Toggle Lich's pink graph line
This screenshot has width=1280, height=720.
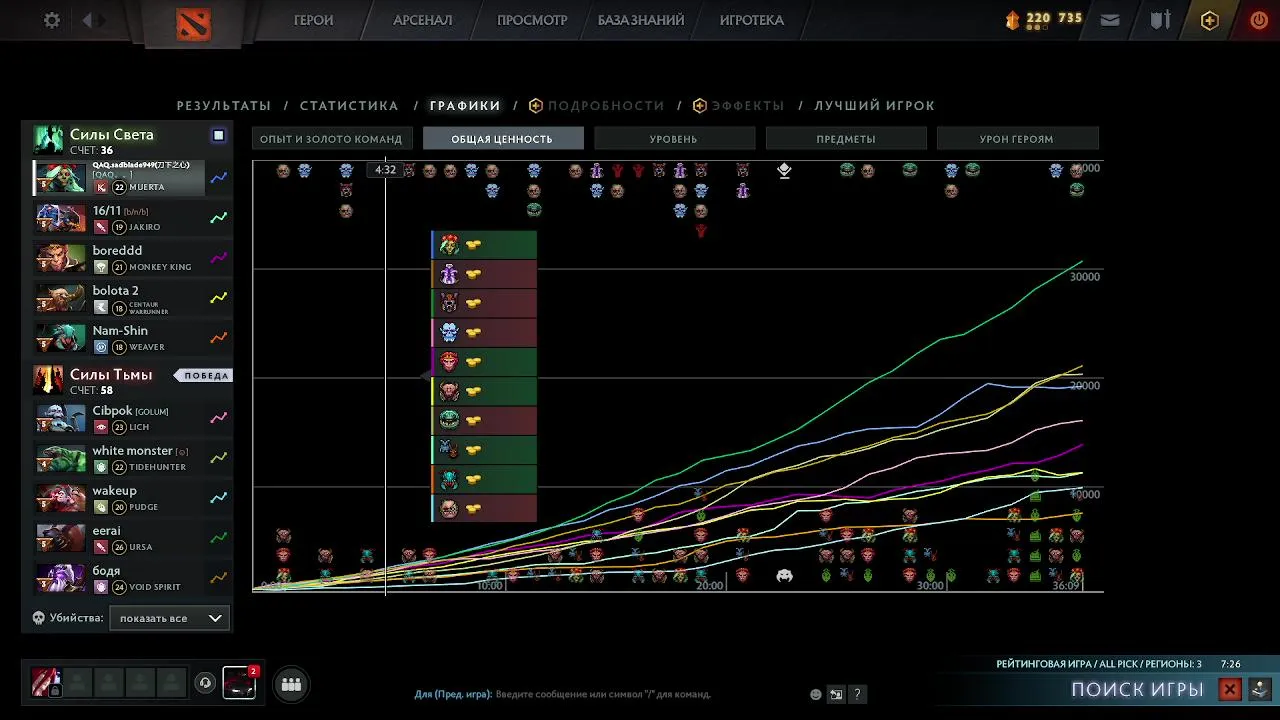[218, 418]
